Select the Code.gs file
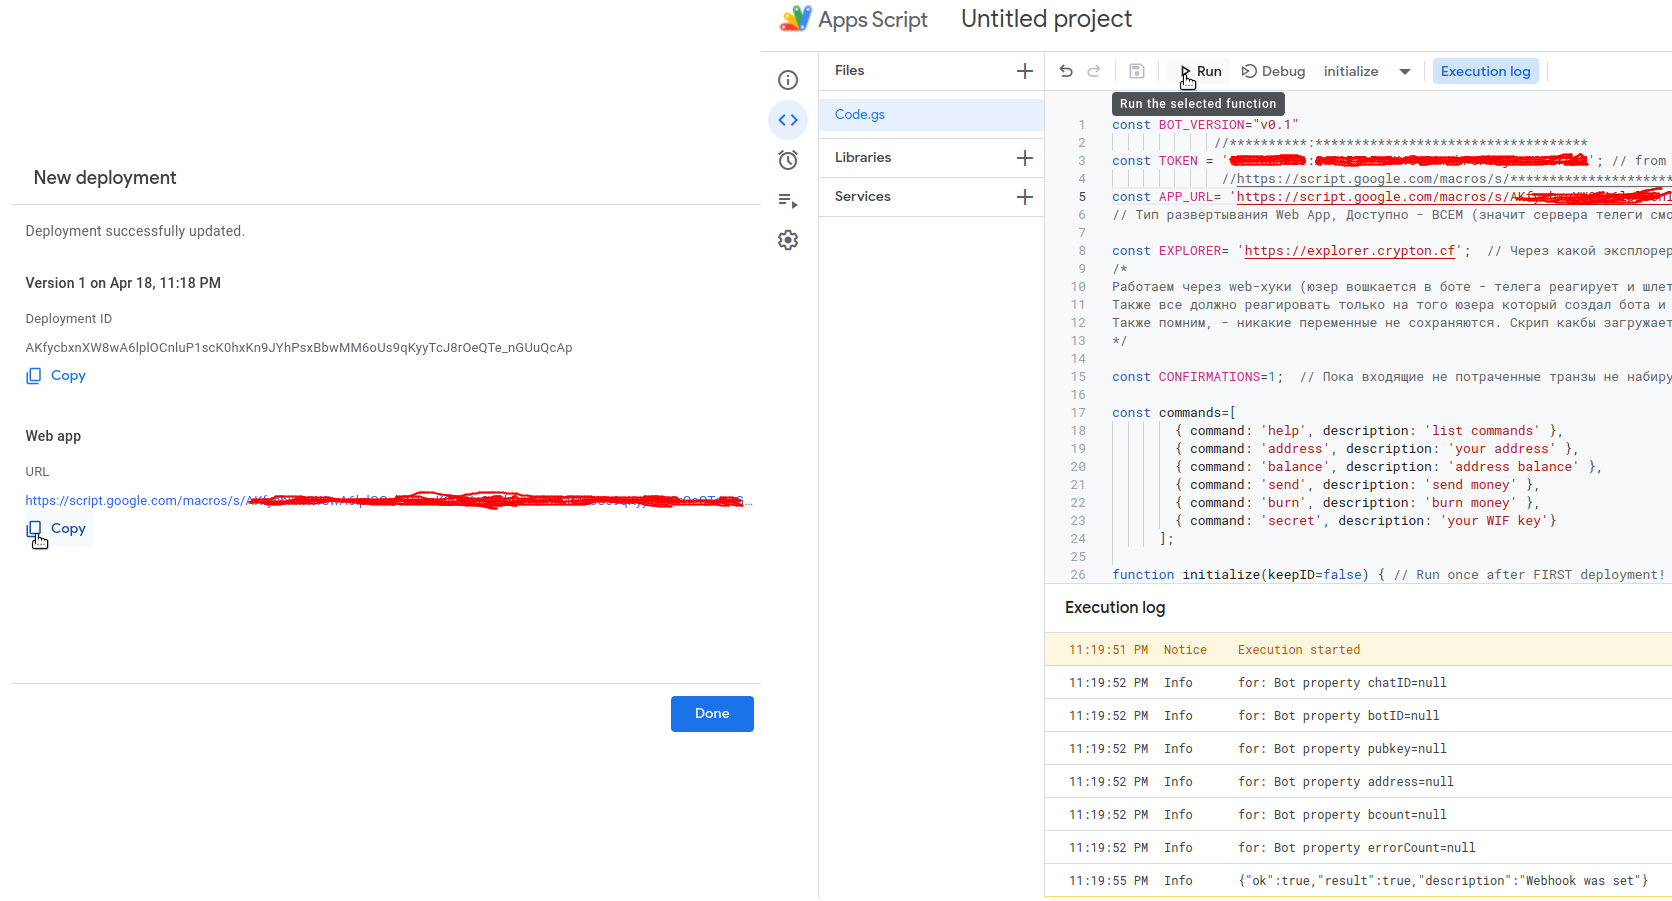Viewport: 1672px width, 901px height. [860, 115]
